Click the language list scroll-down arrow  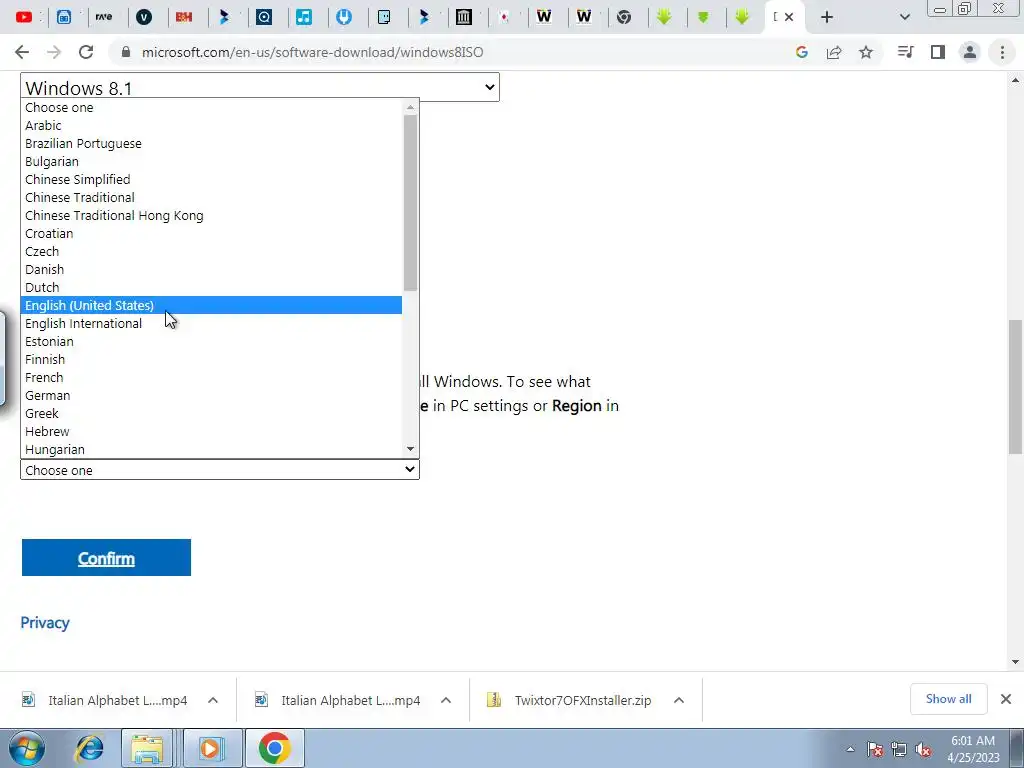click(x=410, y=449)
